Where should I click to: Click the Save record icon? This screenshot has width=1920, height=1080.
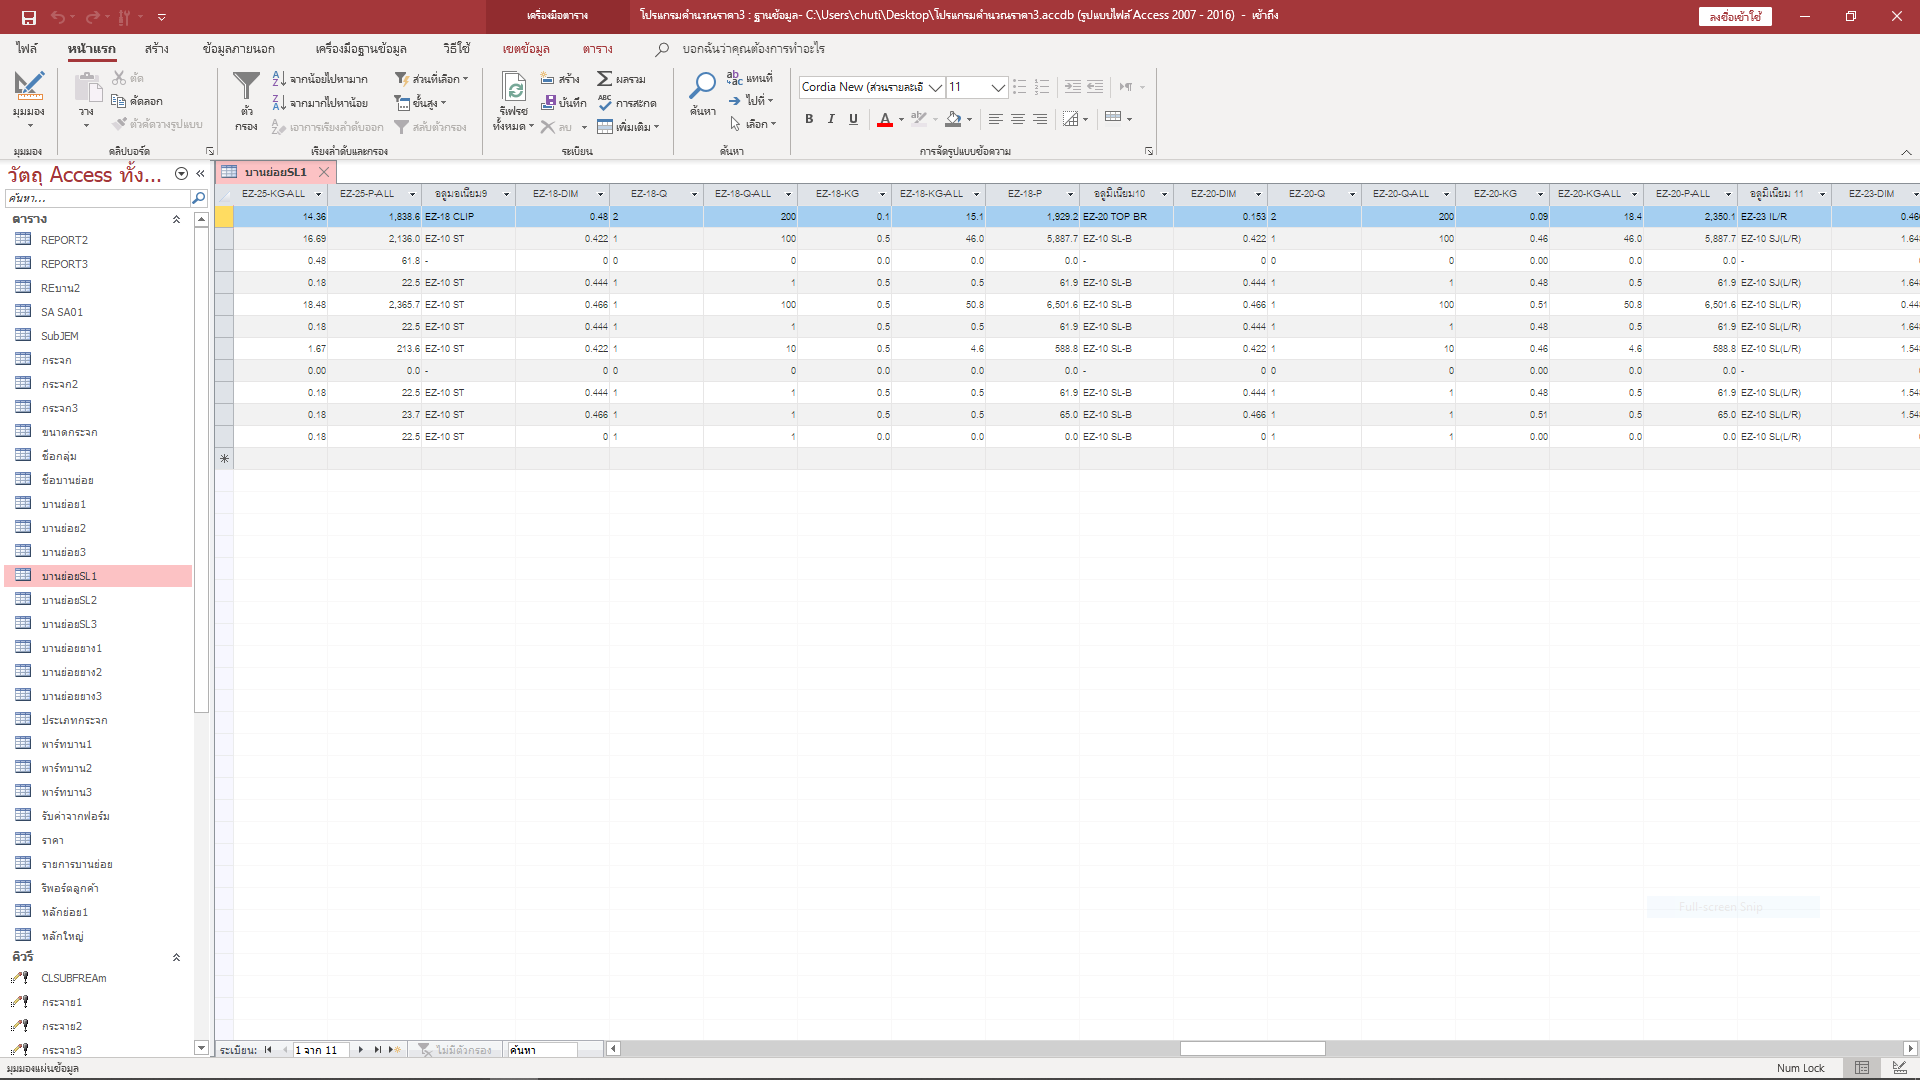pyautogui.click(x=549, y=103)
